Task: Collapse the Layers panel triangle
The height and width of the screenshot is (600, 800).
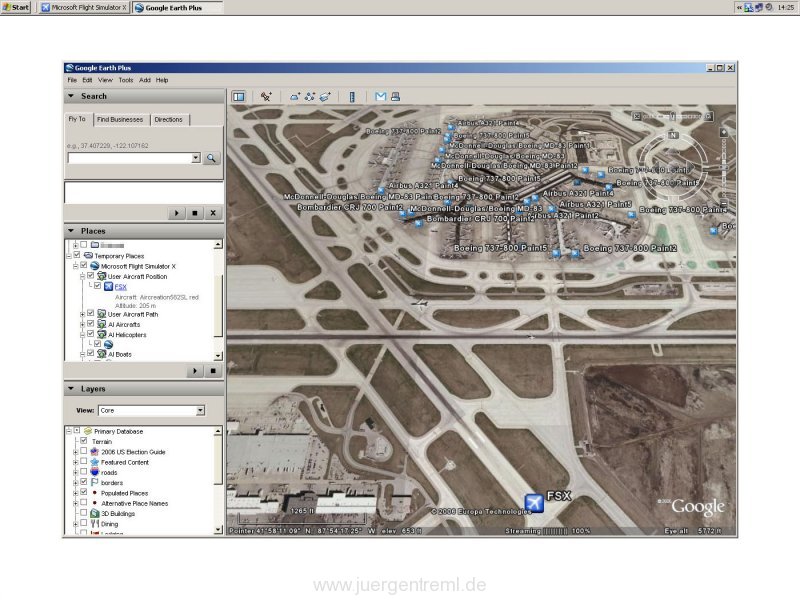Action: tap(71, 388)
